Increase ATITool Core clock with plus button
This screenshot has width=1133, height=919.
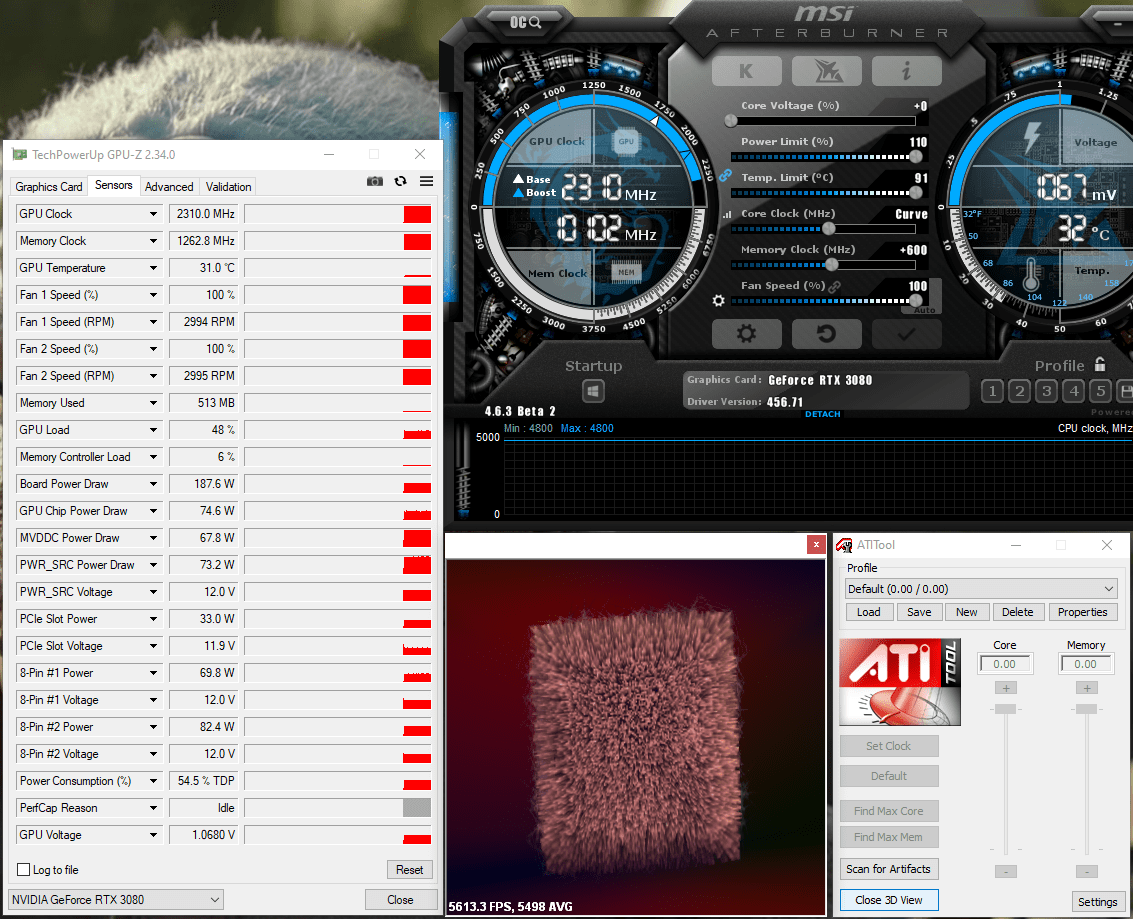point(1006,688)
